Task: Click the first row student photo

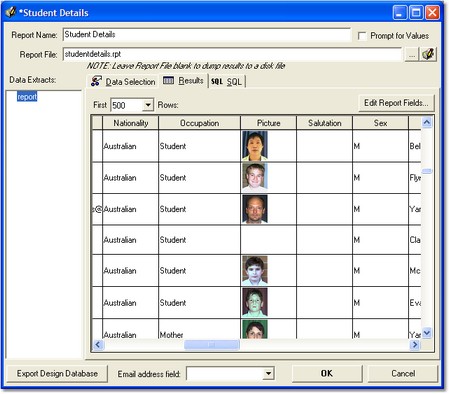Action: click(x=255, y=146)
